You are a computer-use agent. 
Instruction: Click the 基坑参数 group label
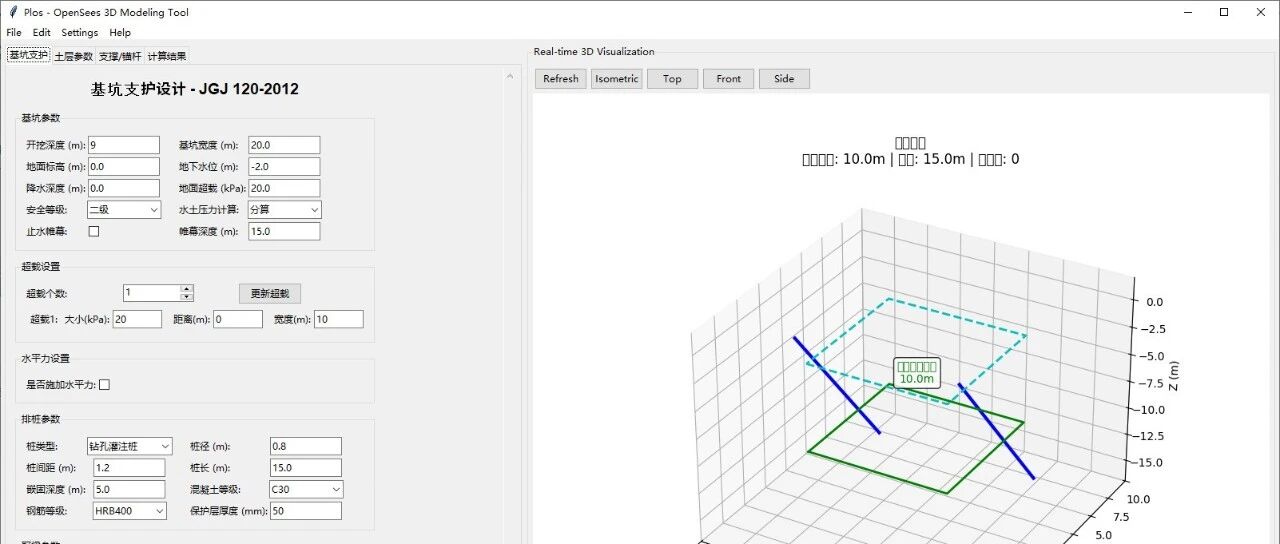point(40,118)
